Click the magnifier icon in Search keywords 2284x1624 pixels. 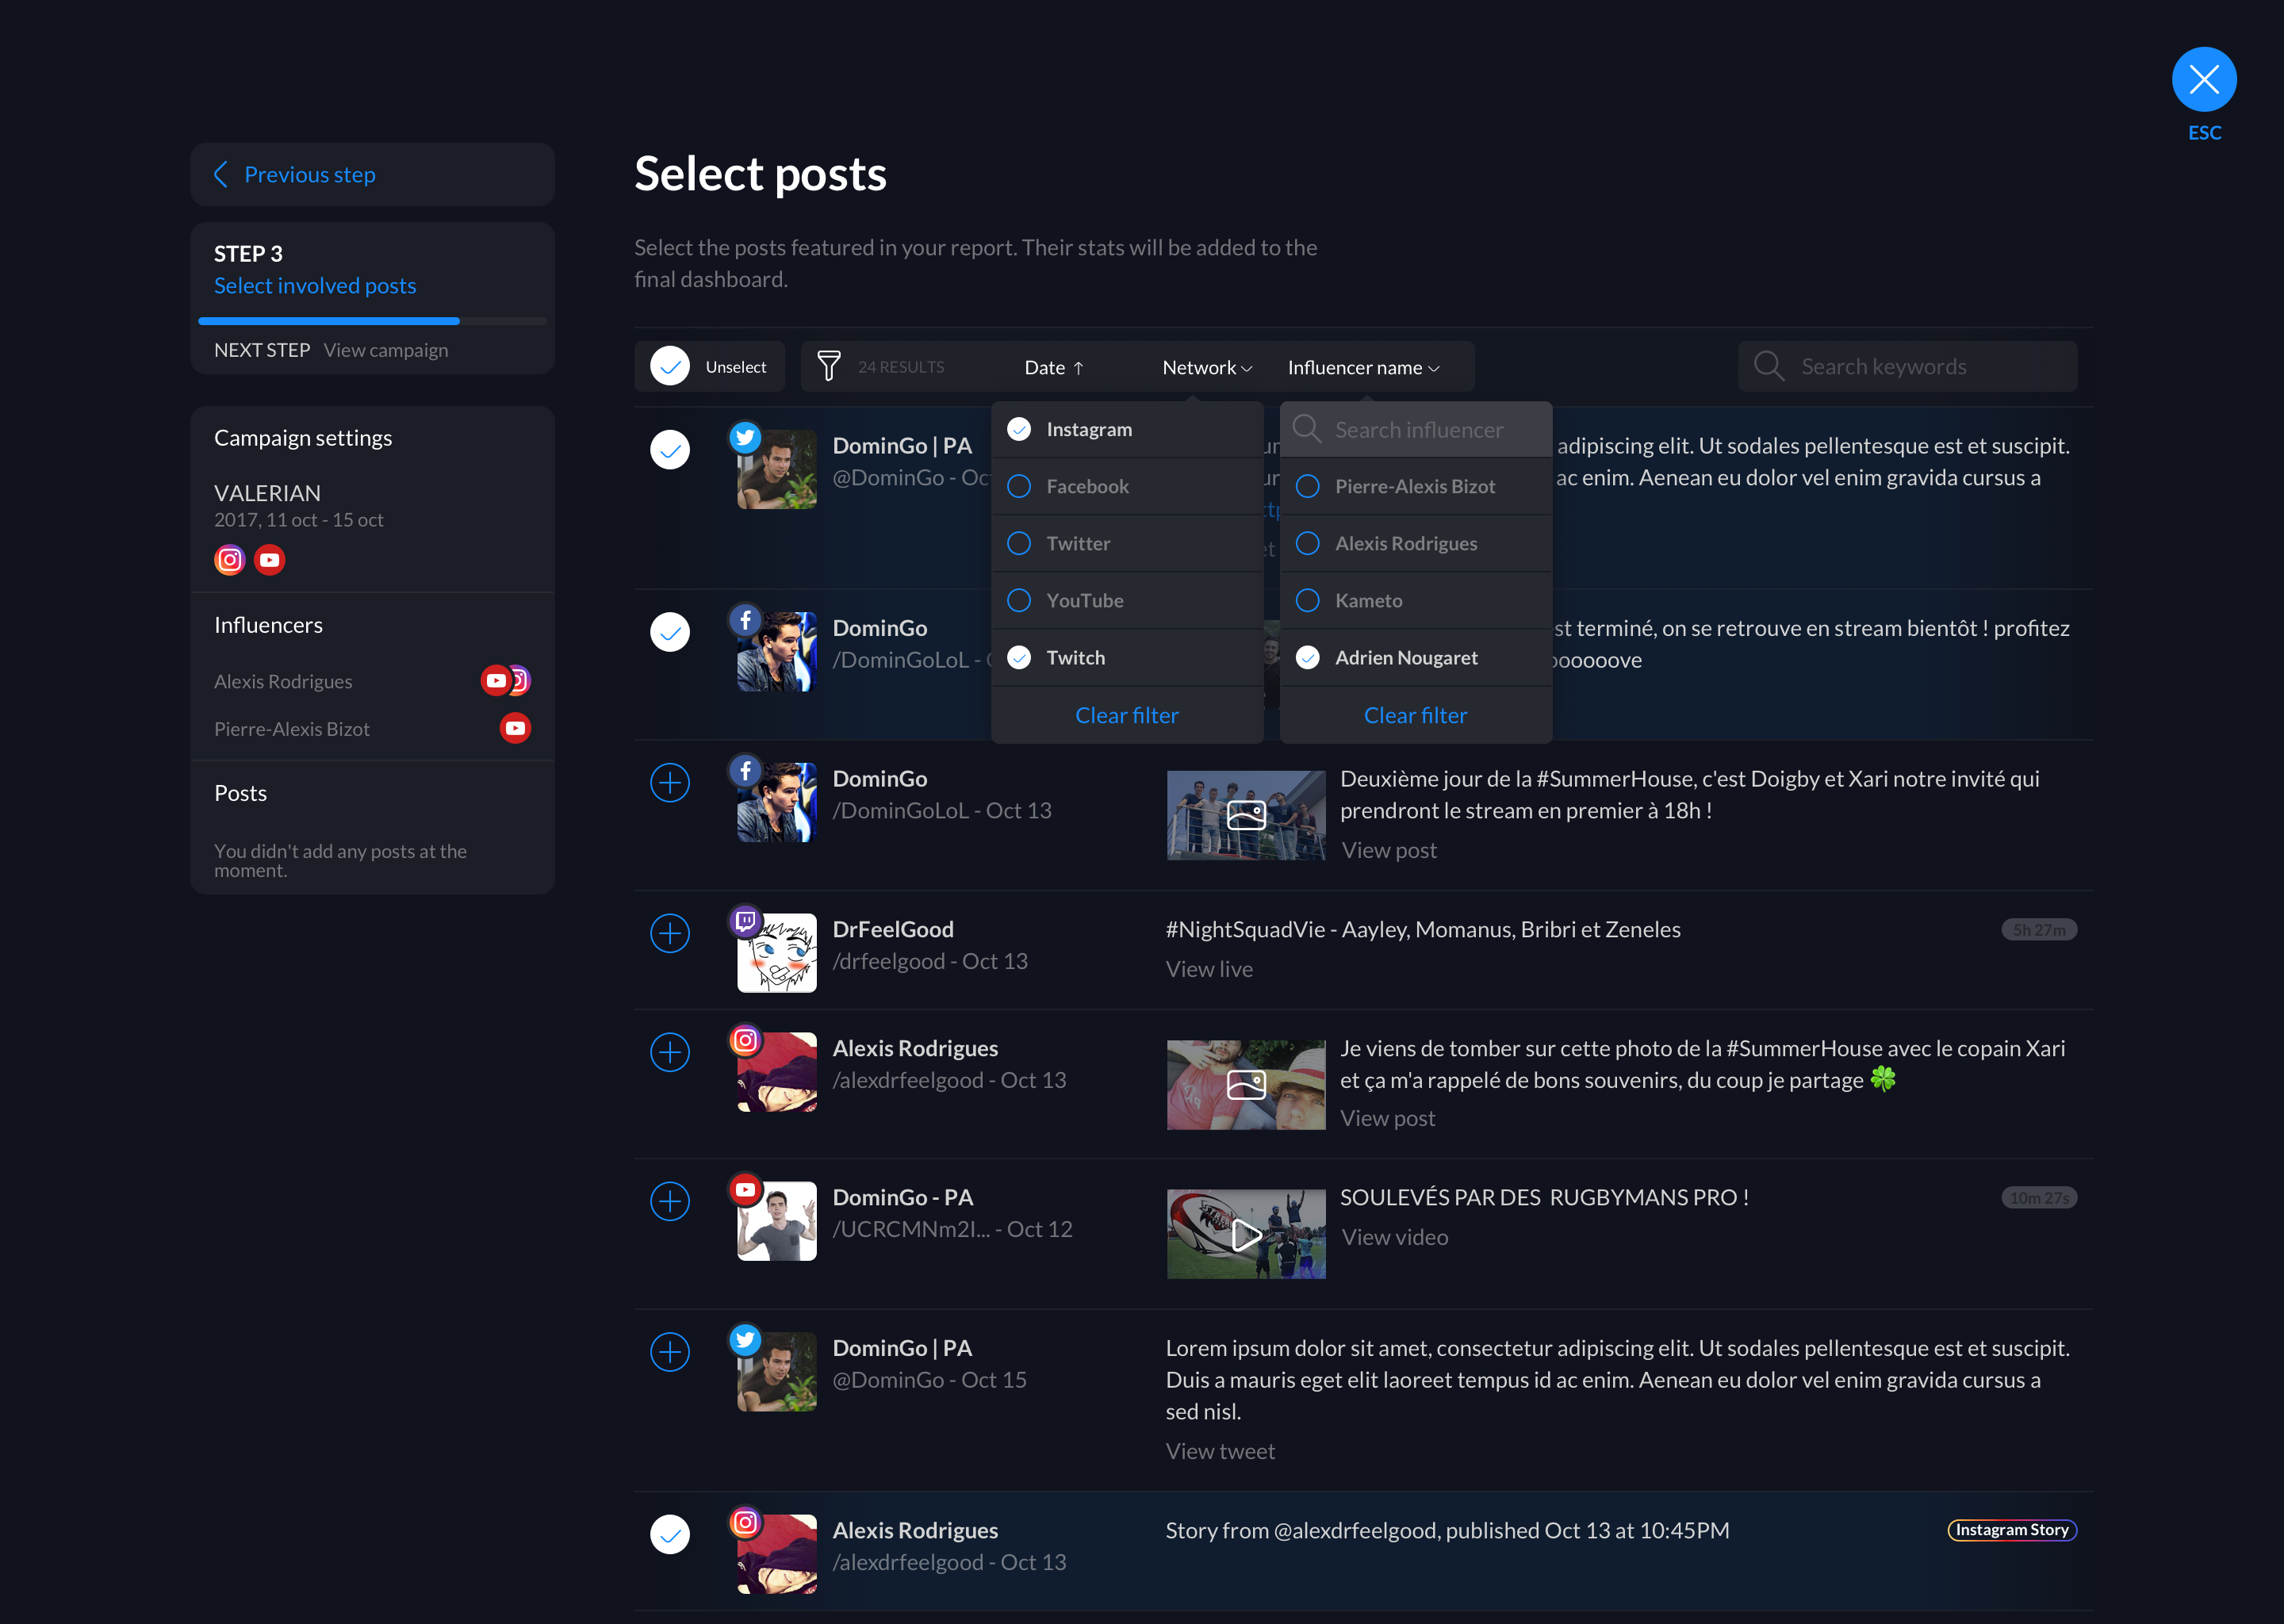tap(1768, 366)
